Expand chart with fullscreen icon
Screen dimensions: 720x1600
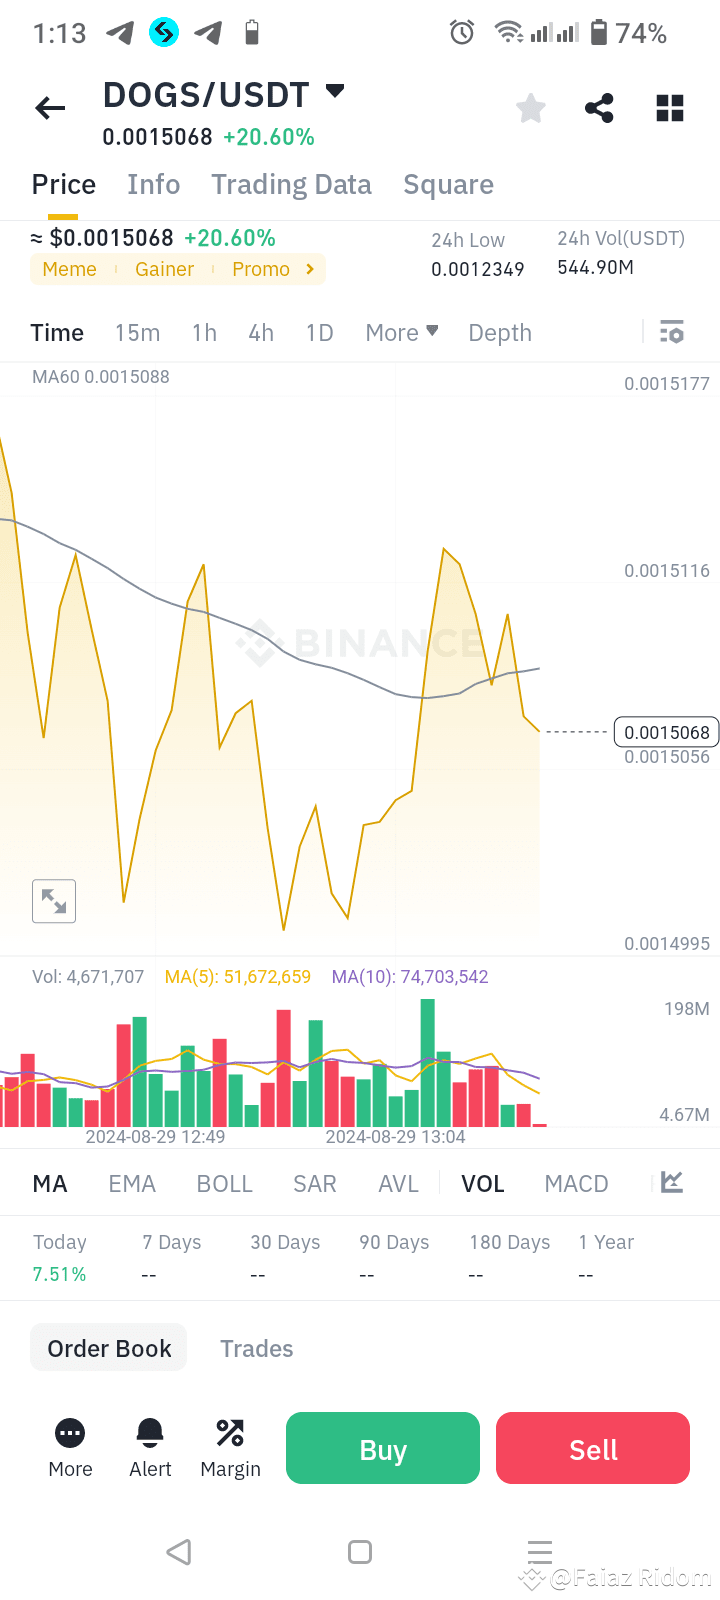[x=53, y=900]
